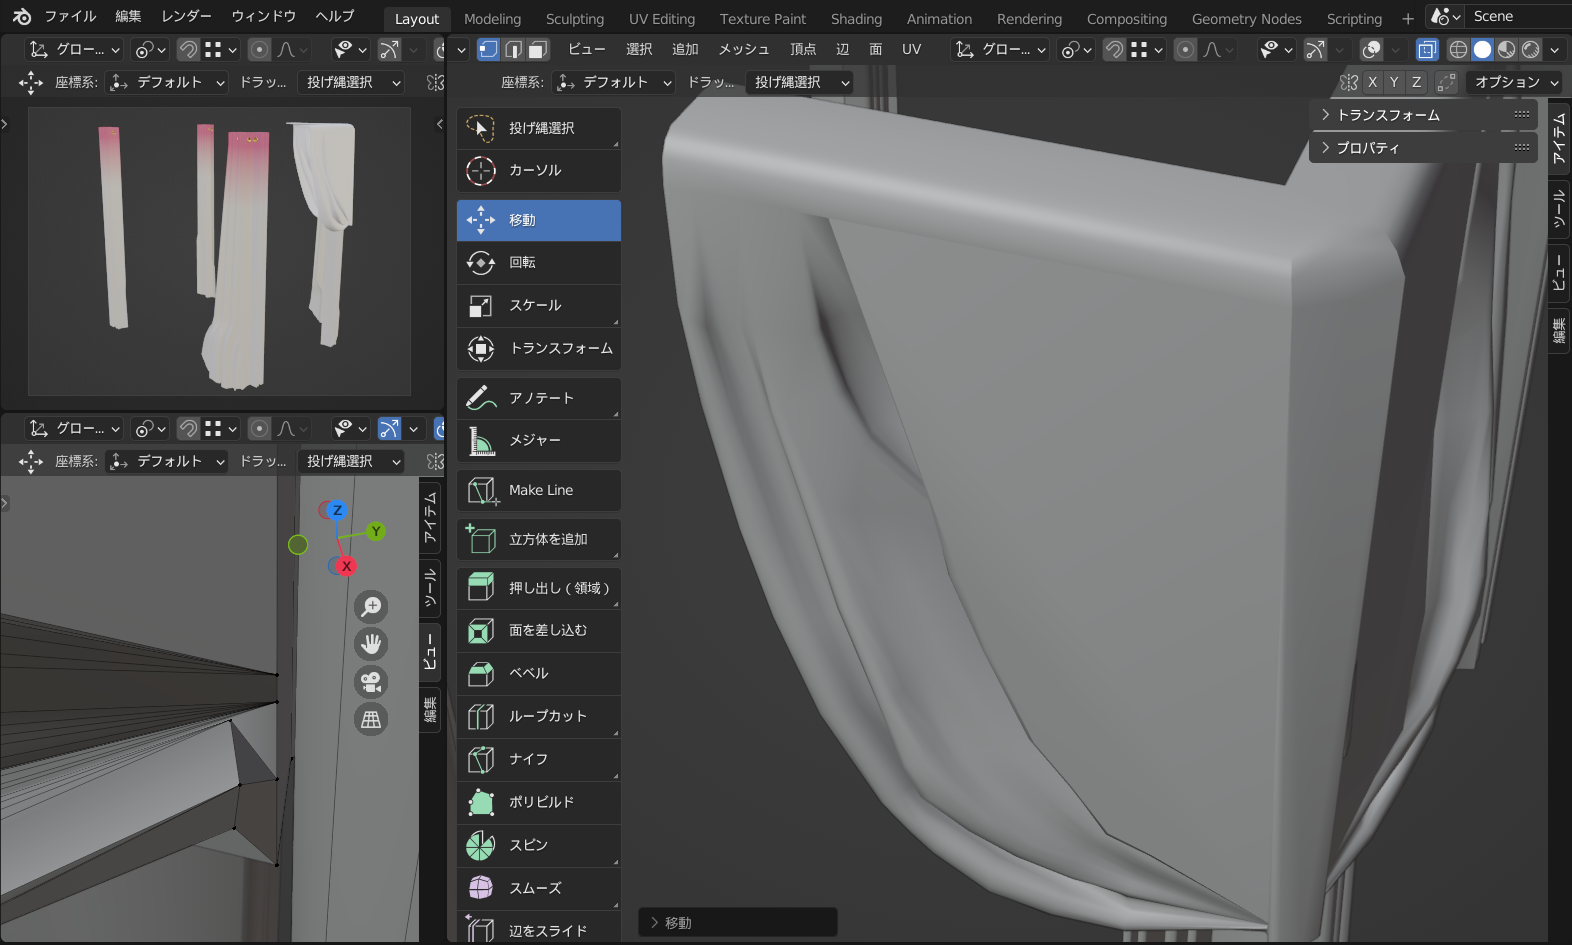Viewport: 1572px width, 945px height.
Task: Toggle X axis mirror button
Action: (x=1372, y=82)
